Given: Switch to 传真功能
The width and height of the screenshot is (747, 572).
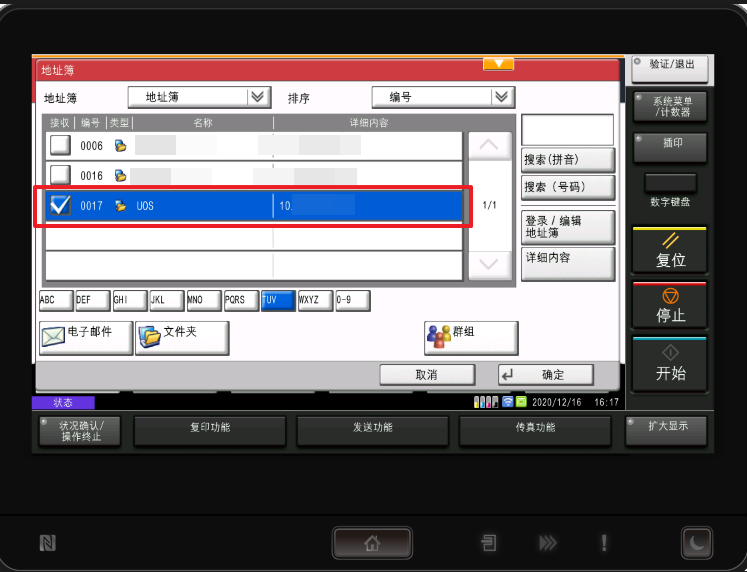Looking at the screenshot, I should [x=535, y=431].
